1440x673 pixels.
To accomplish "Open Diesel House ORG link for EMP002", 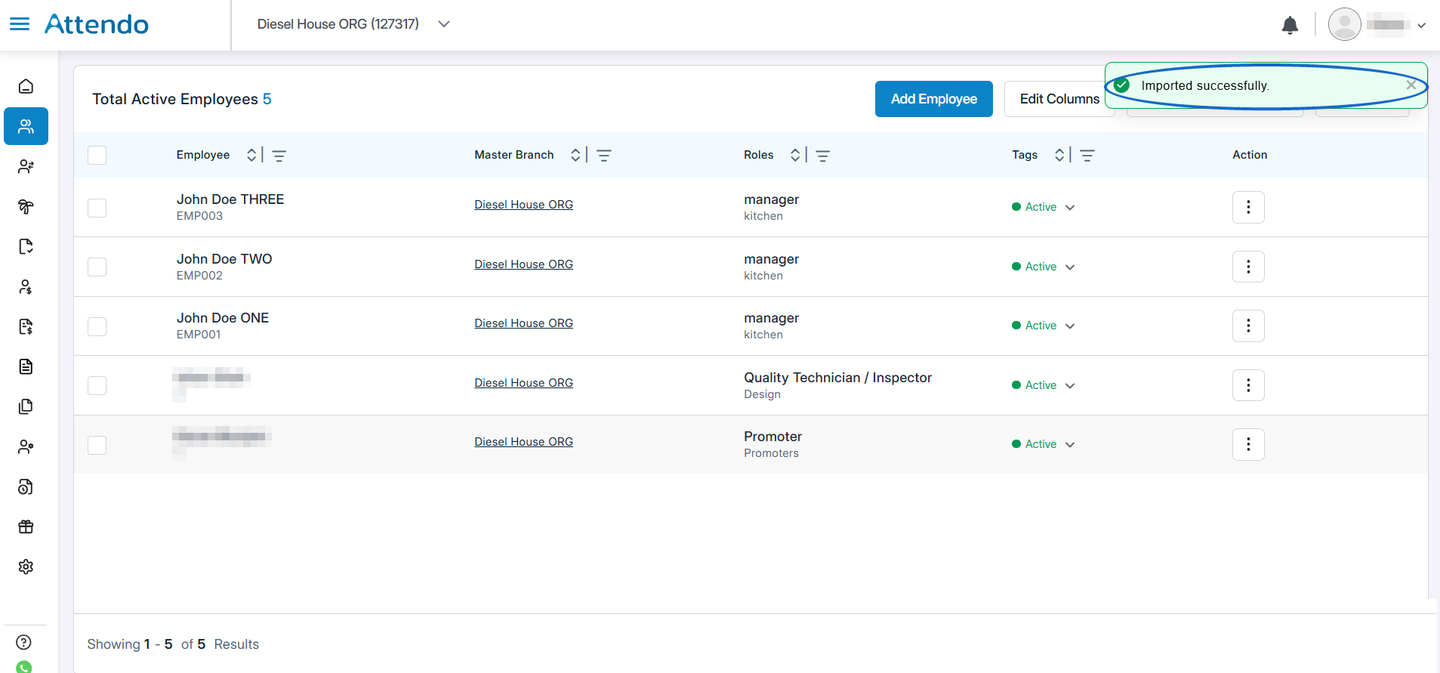I will [523, 264].
